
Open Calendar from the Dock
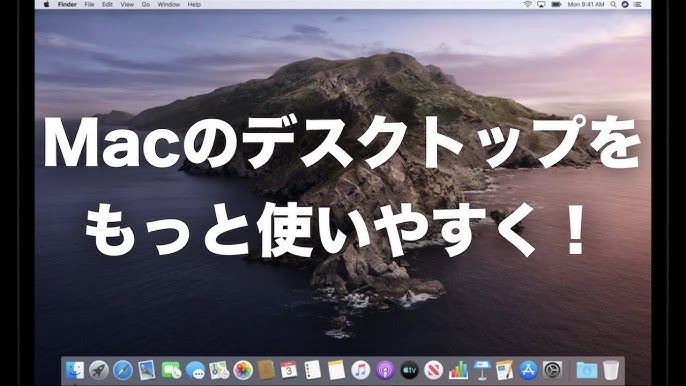point(289,371)
